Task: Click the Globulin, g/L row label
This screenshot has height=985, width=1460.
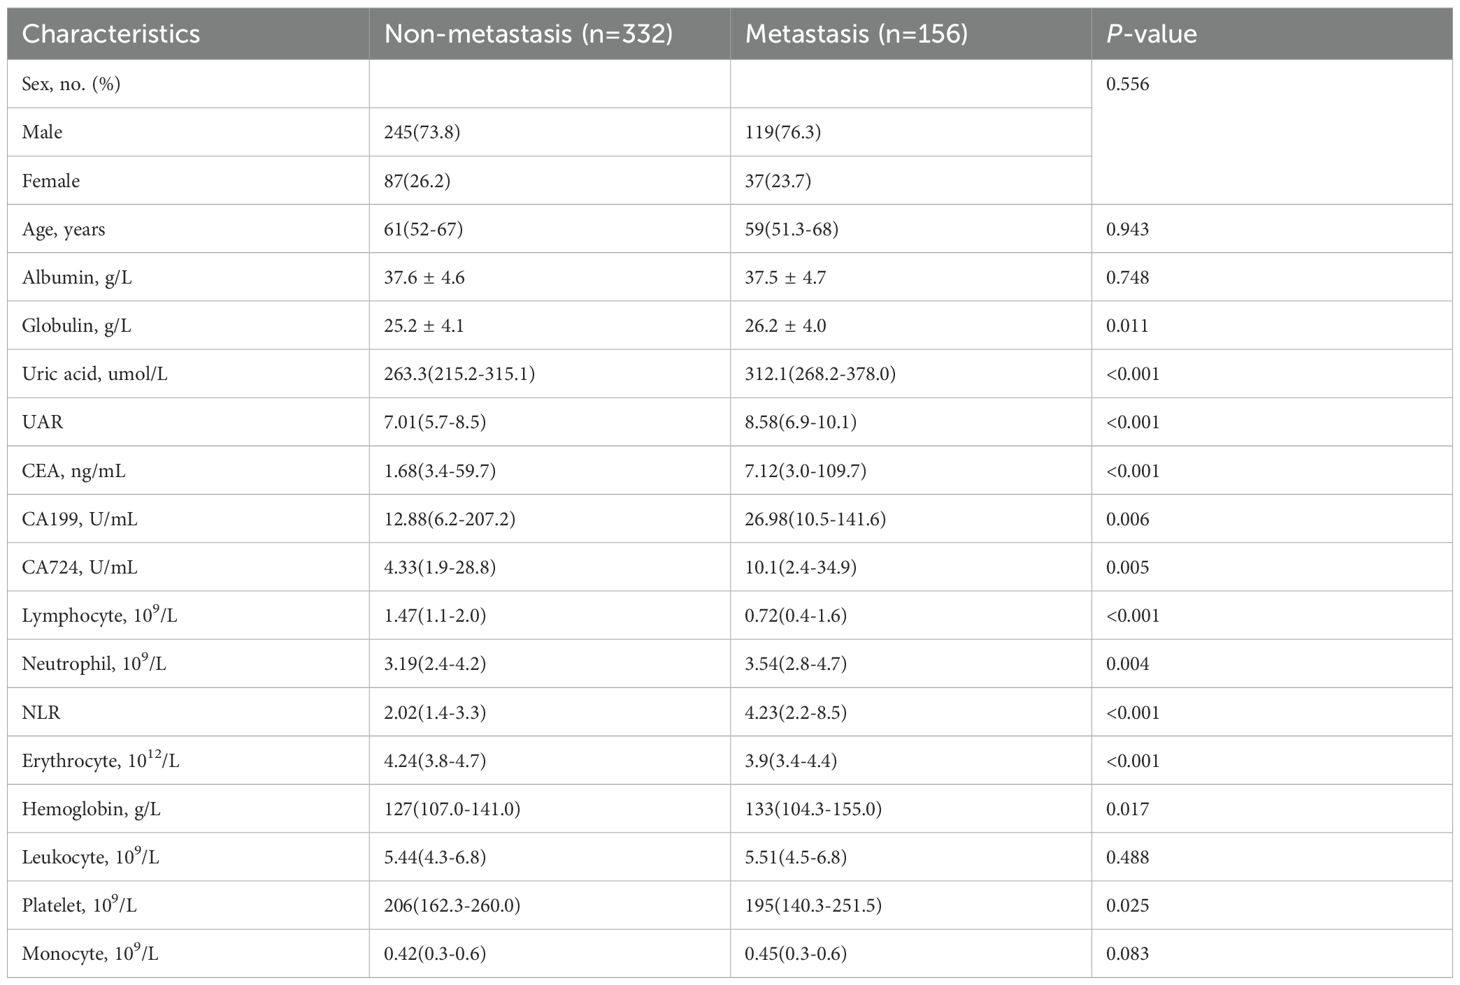Action: pyautogui.click(x=76, y=326)
